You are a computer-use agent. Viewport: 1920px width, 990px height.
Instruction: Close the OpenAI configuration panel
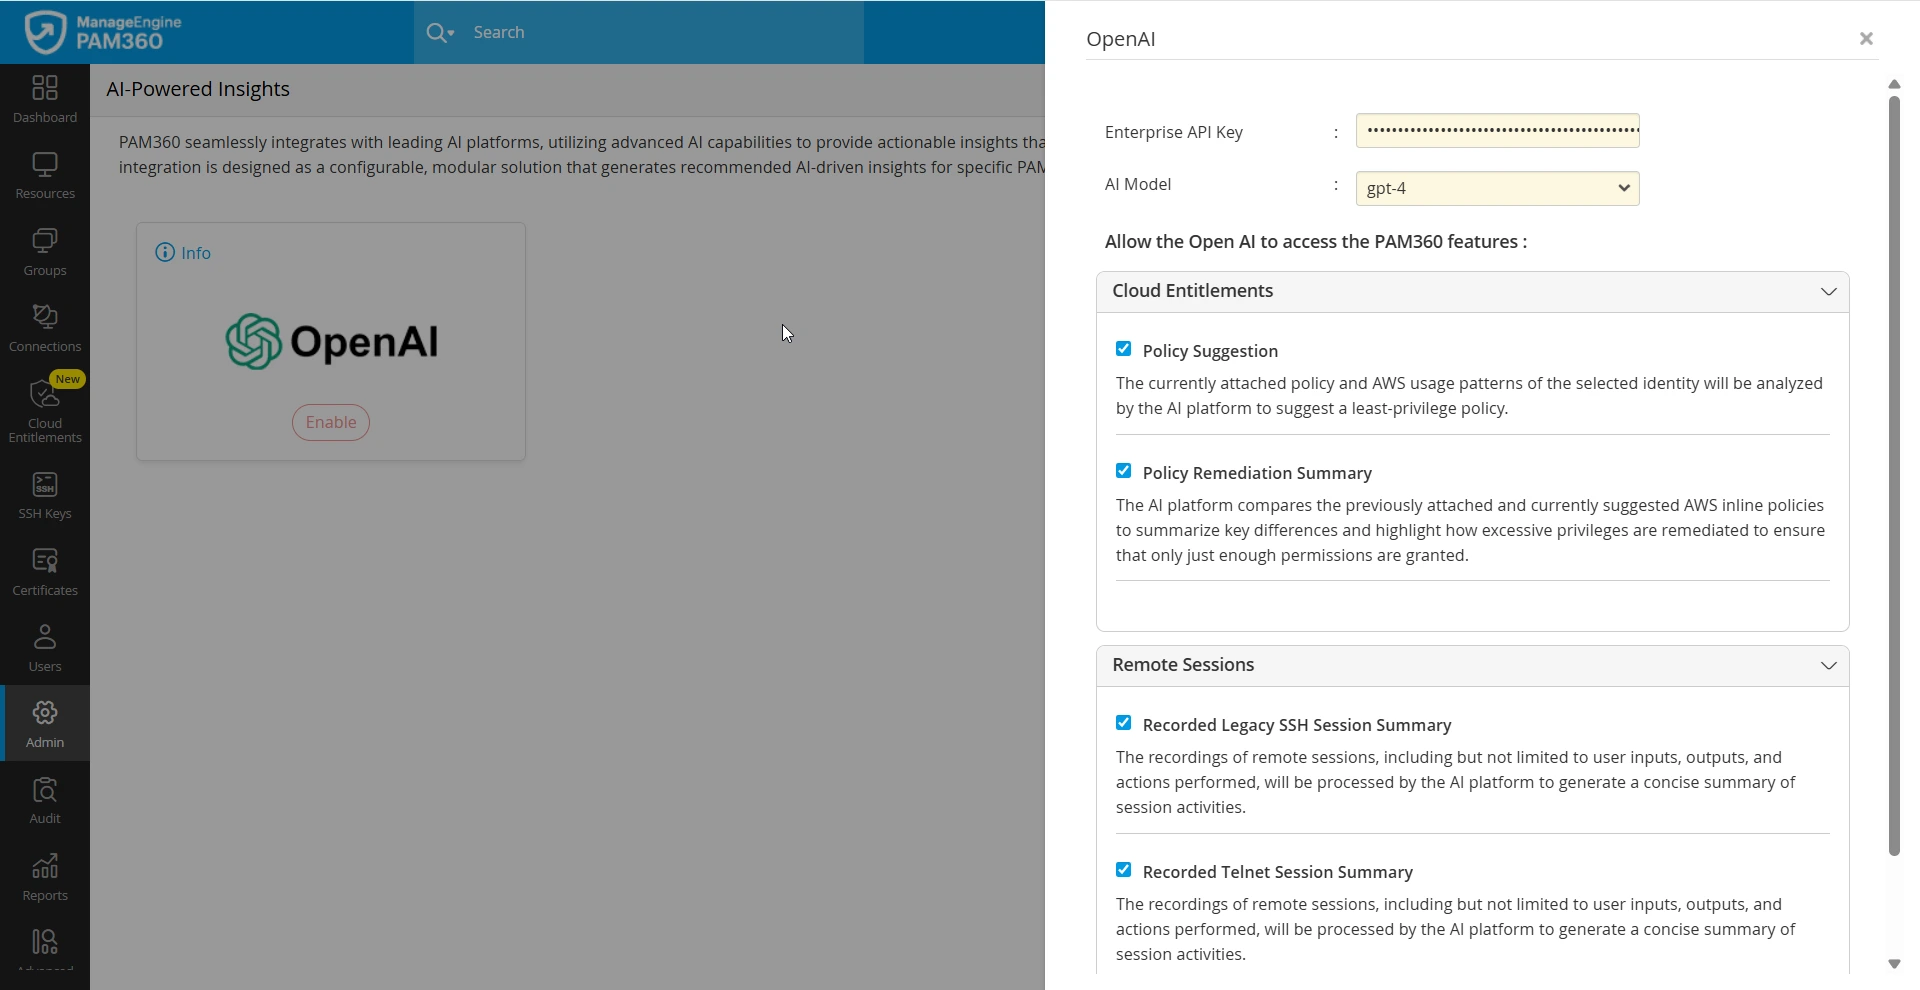(x=1866, y=39)
